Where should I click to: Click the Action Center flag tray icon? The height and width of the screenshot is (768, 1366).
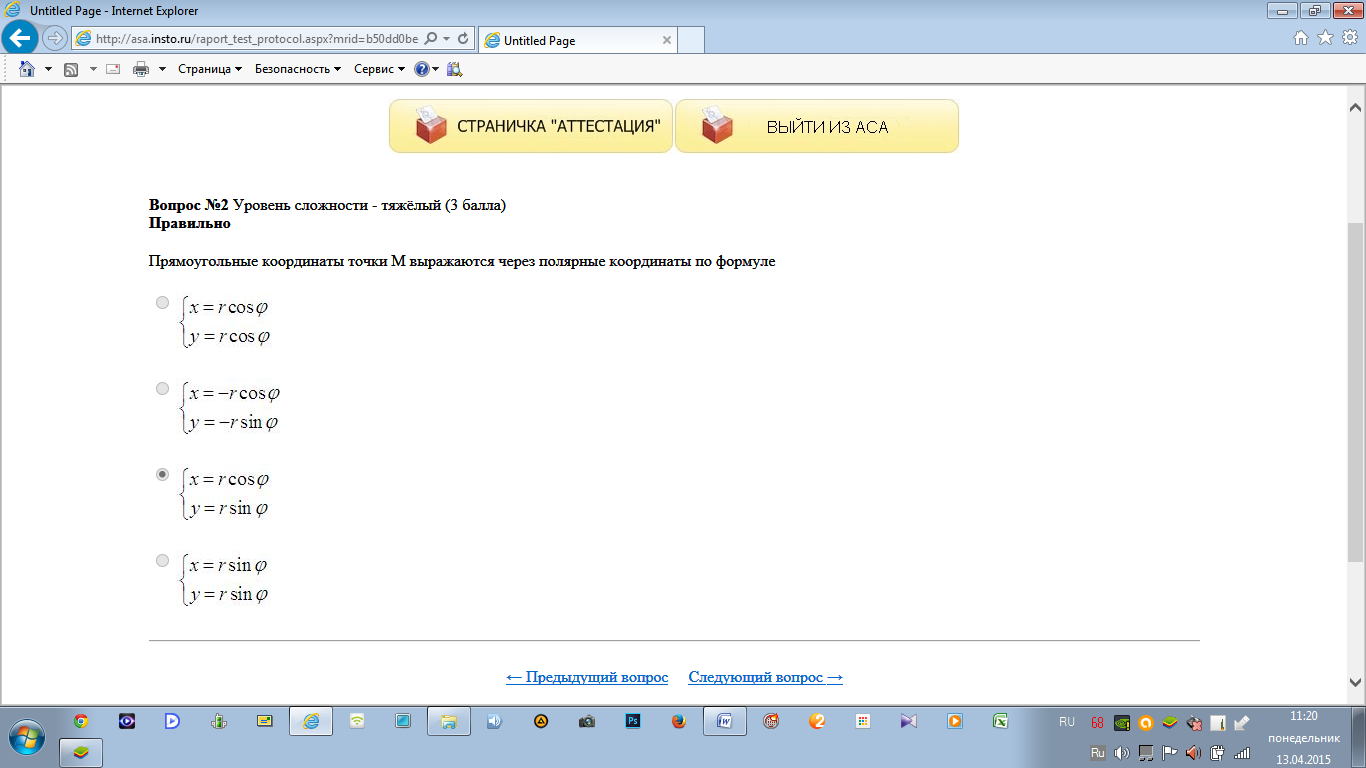coord(1169,752)
